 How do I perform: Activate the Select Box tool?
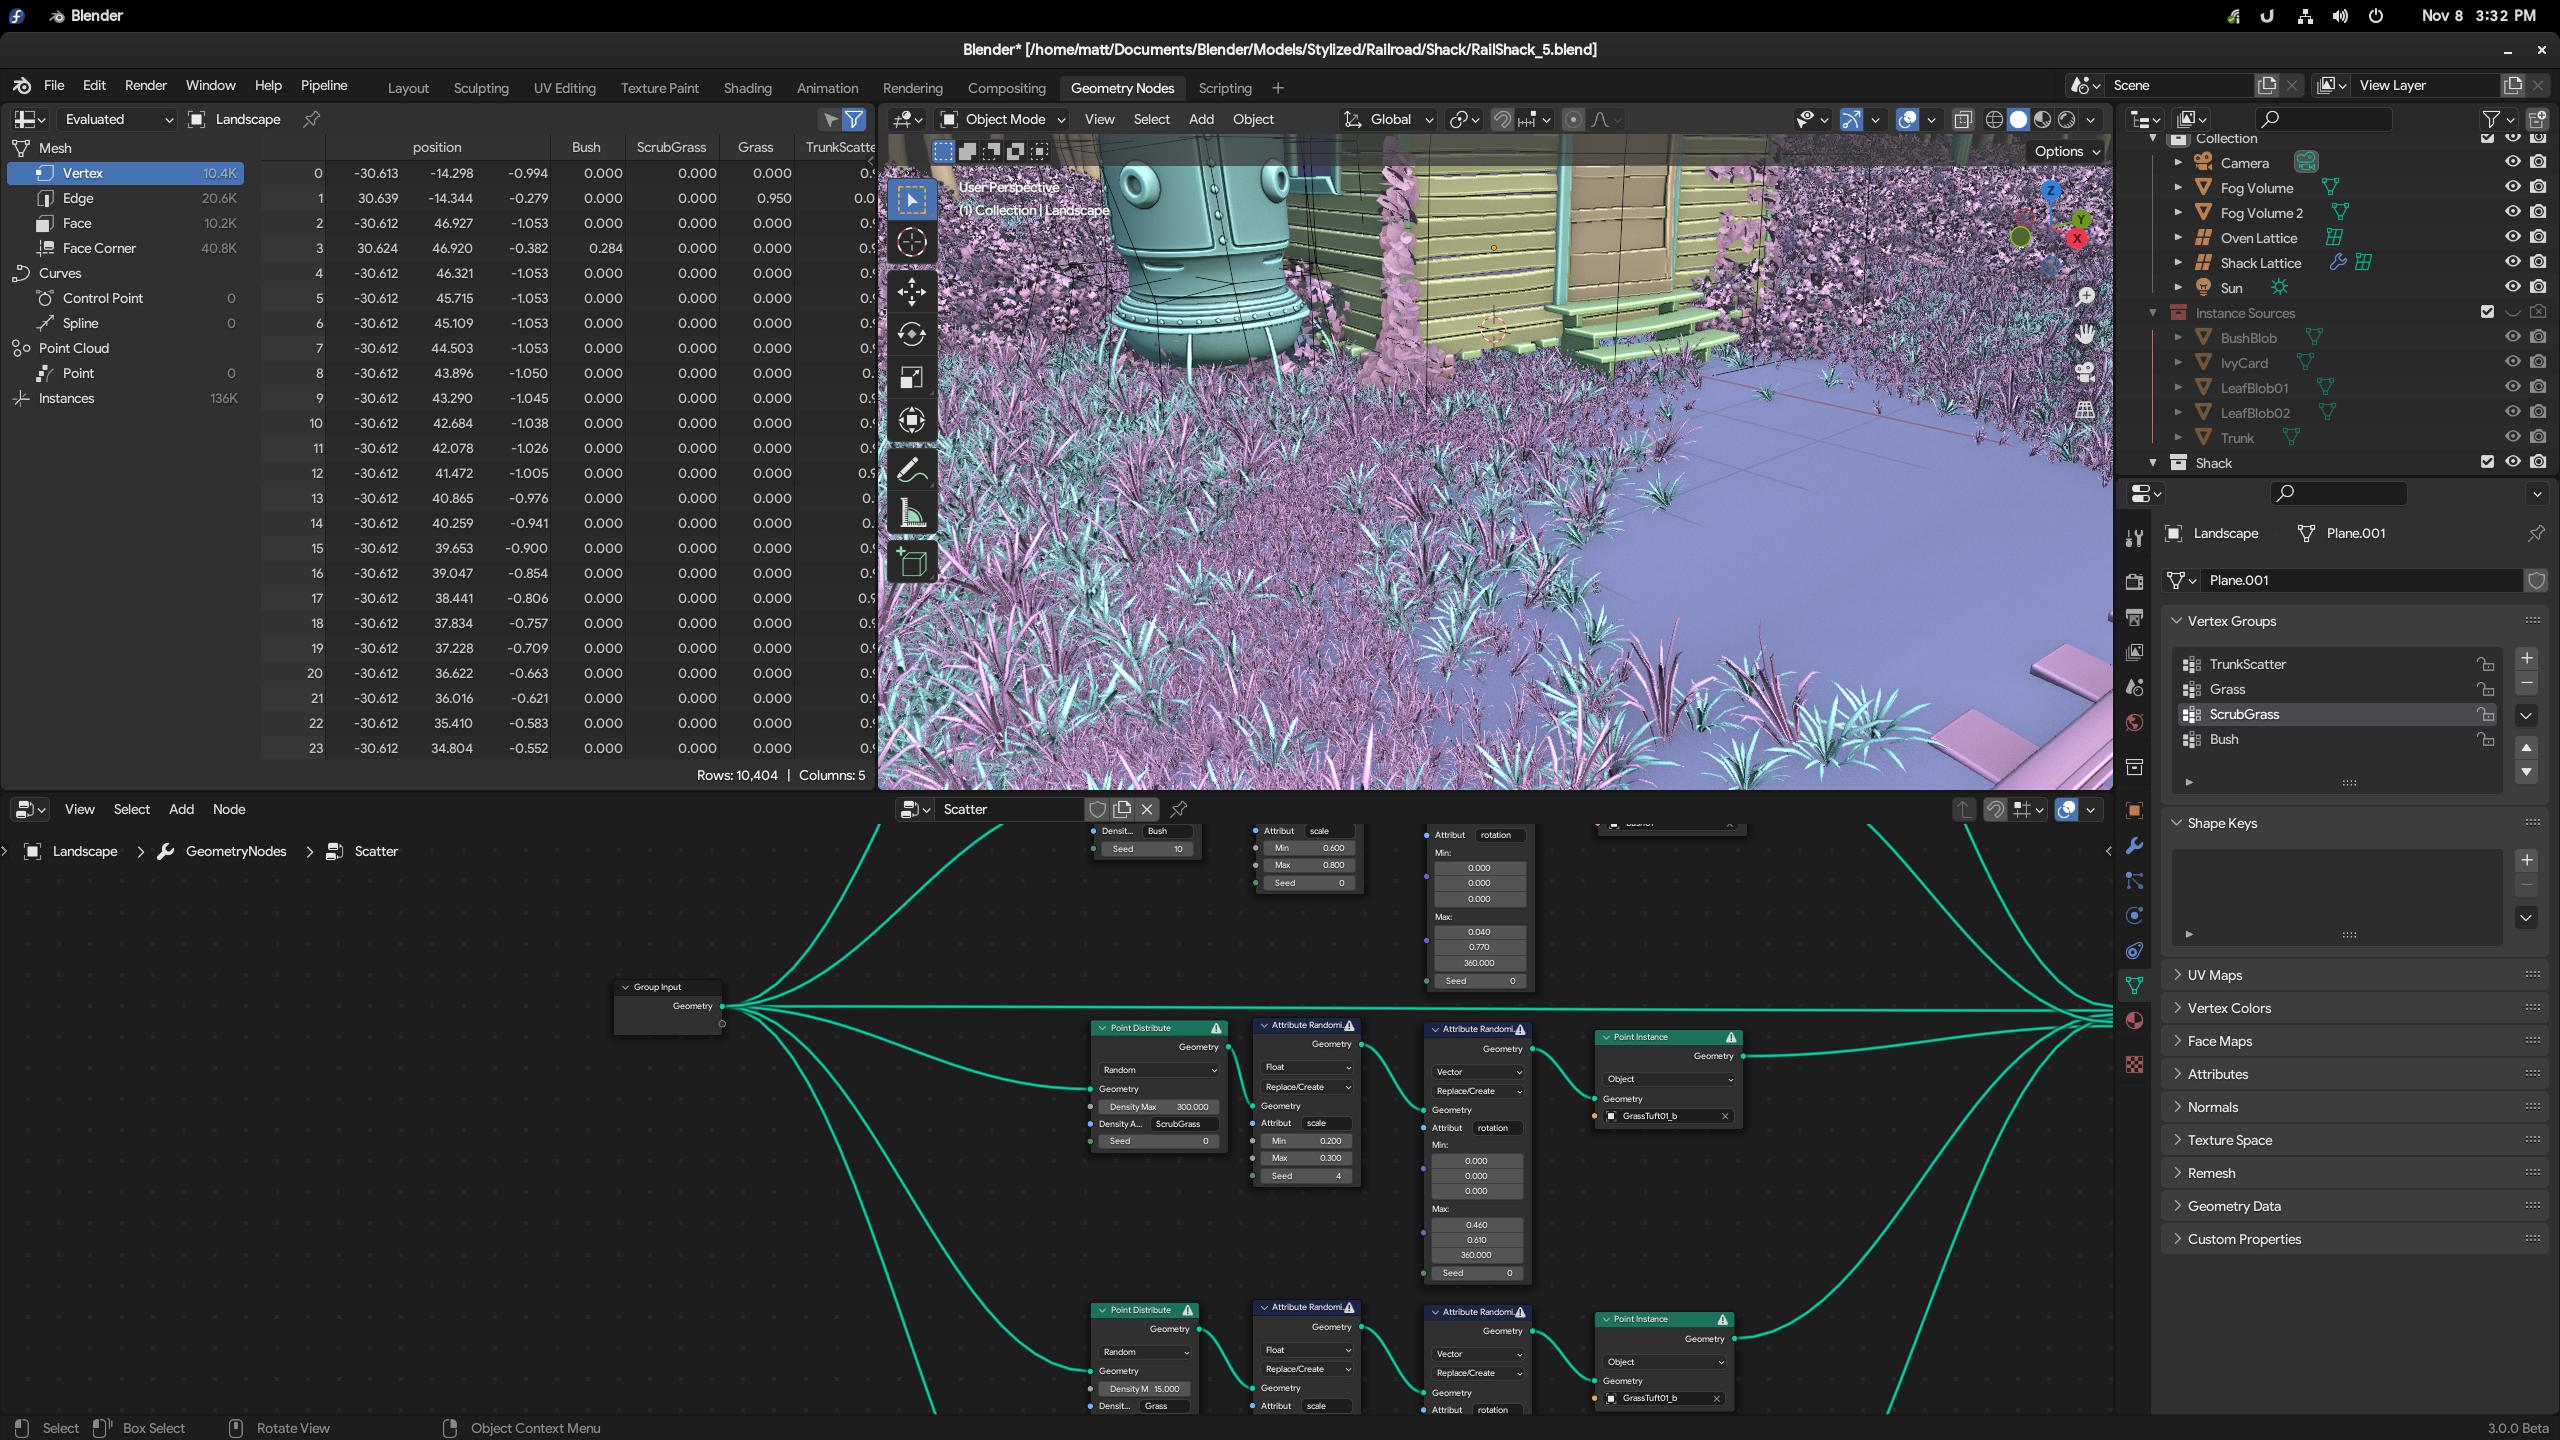point(911,199)
